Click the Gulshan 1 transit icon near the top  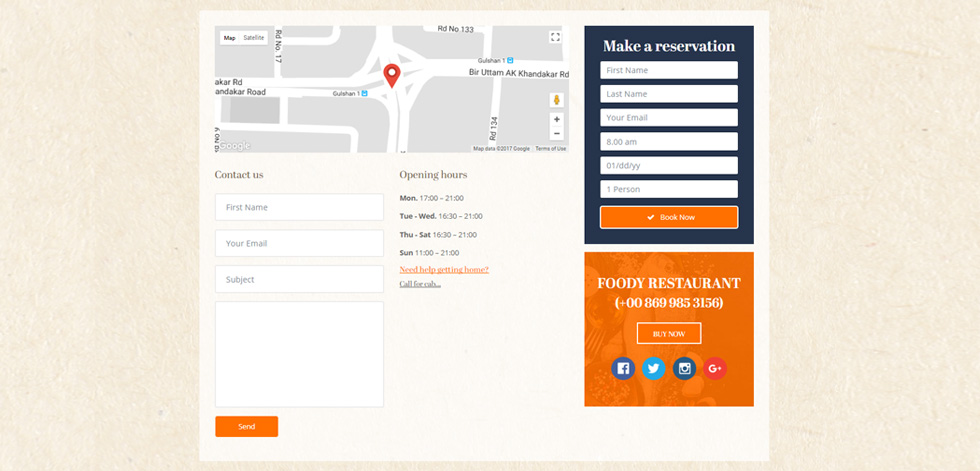(510, 61)
